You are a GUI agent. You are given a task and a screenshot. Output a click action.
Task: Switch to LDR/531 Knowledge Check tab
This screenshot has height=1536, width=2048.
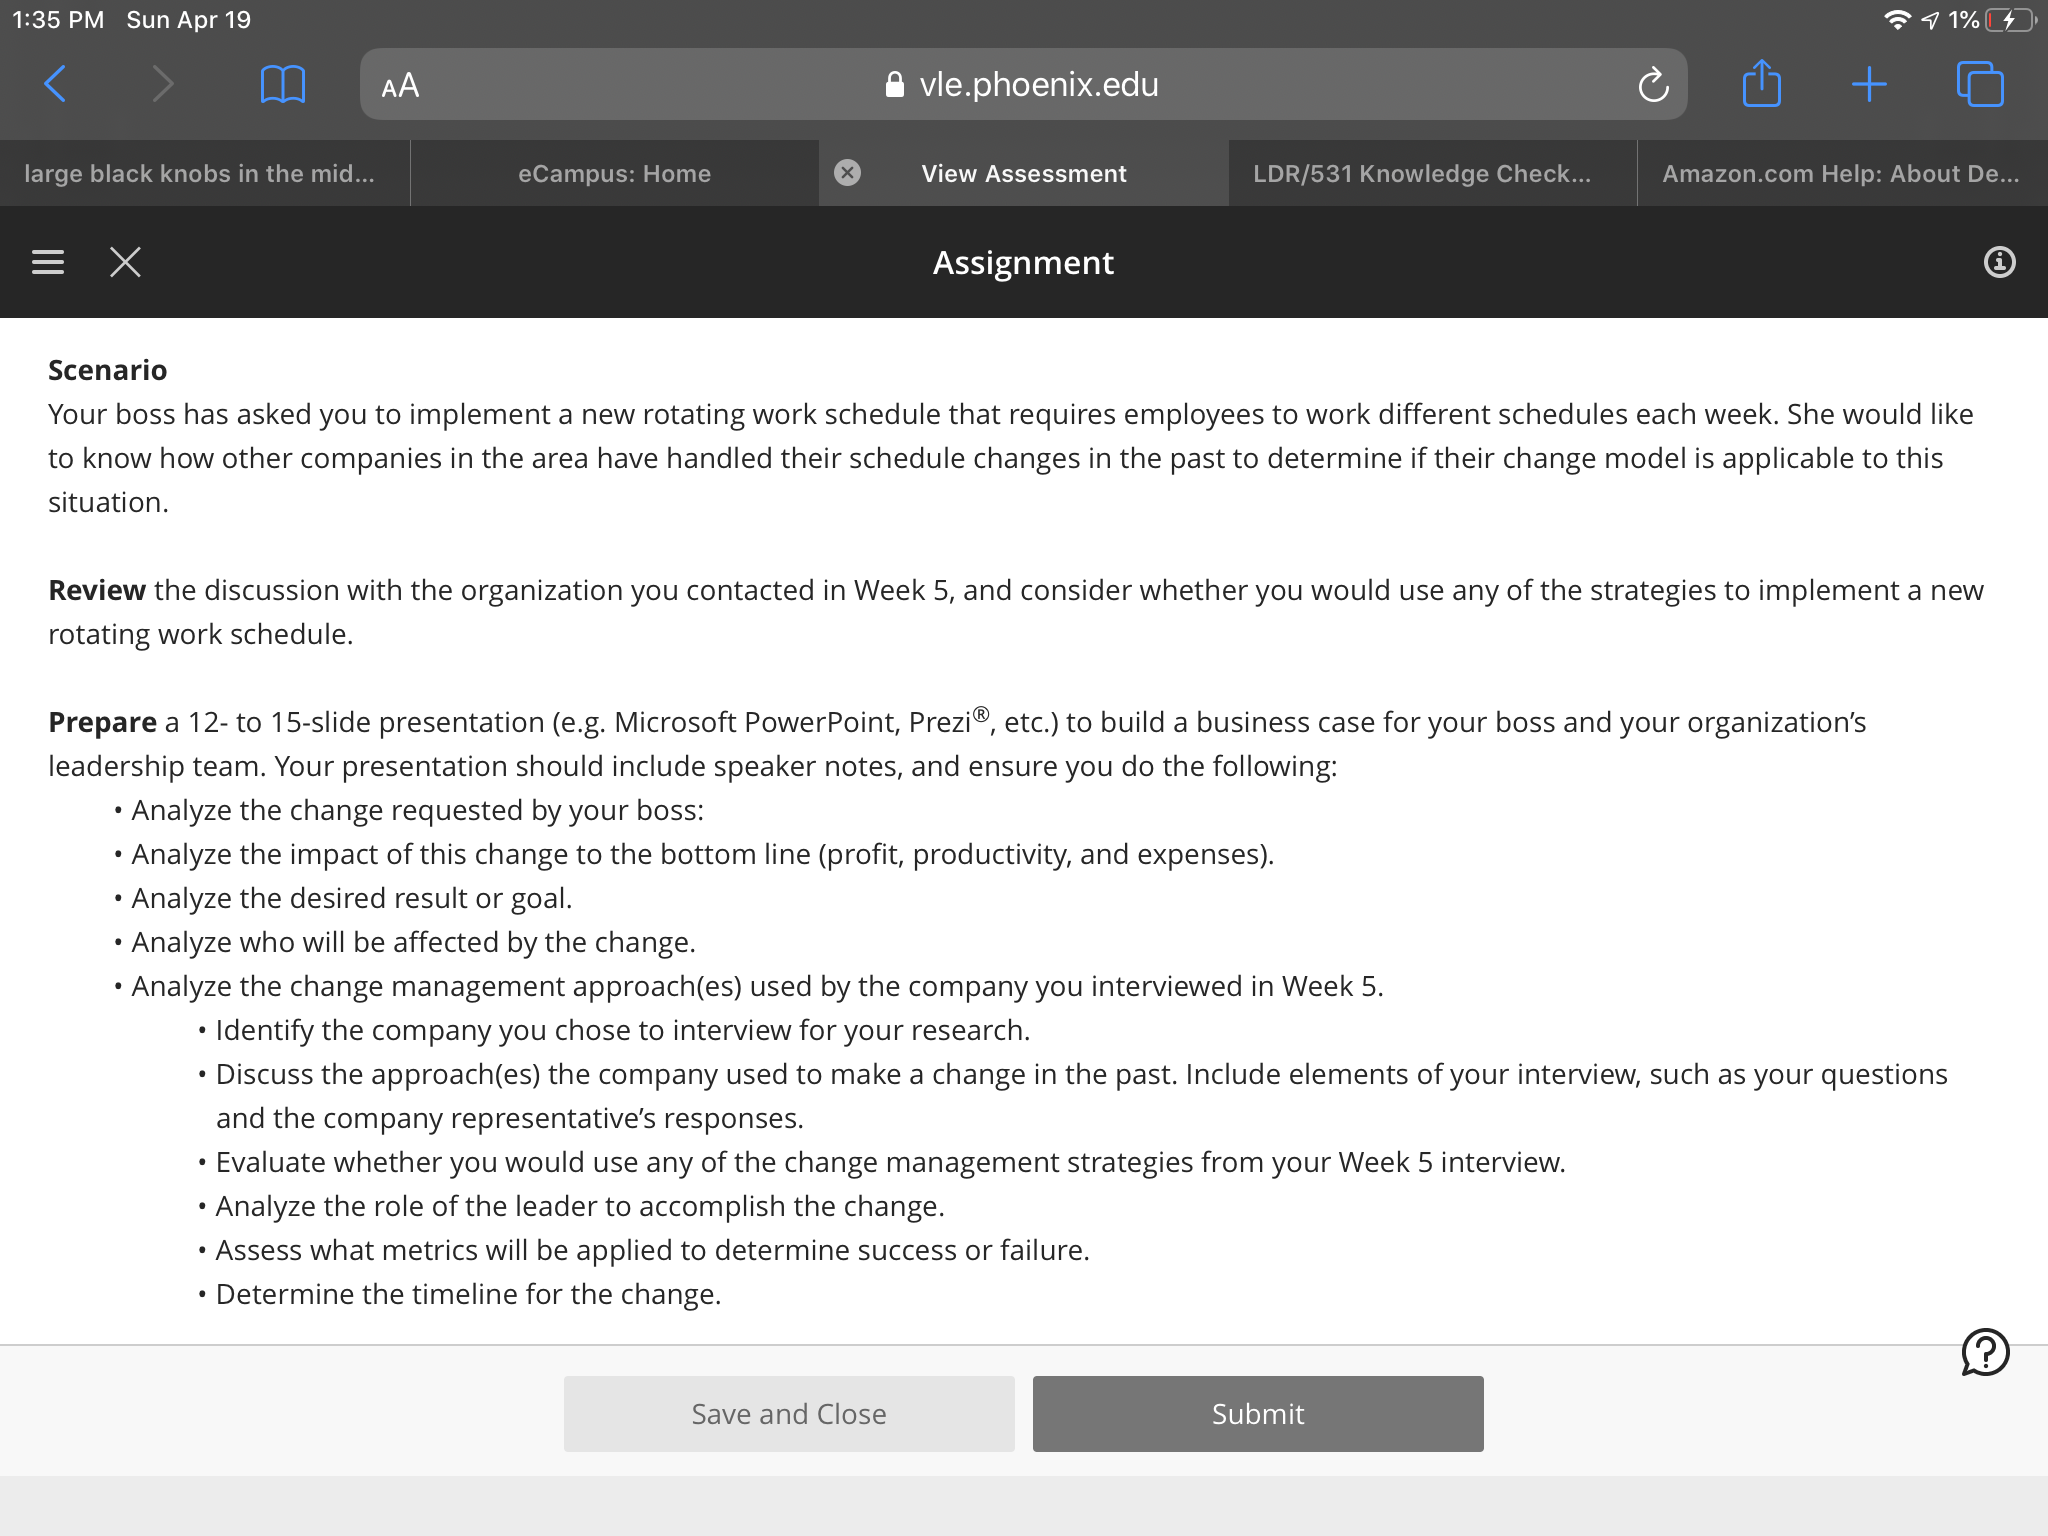(1422, 173)
